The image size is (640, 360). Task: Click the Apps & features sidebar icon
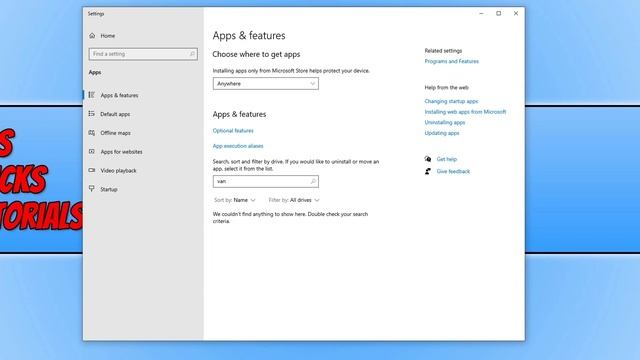tap(92, 95)
